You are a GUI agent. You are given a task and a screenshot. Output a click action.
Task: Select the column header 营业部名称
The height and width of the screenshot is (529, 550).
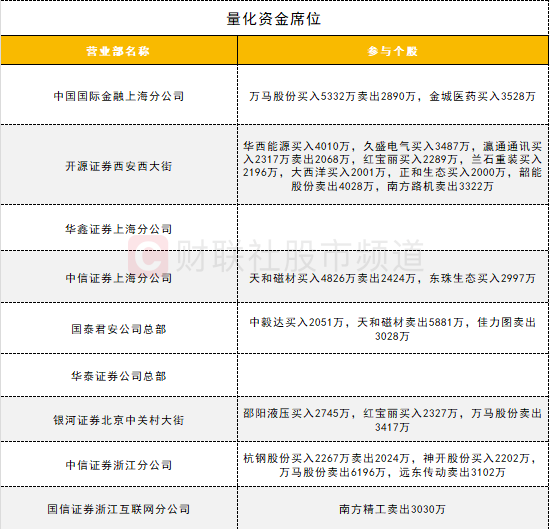pyautogui.click(x=118, y=51)
